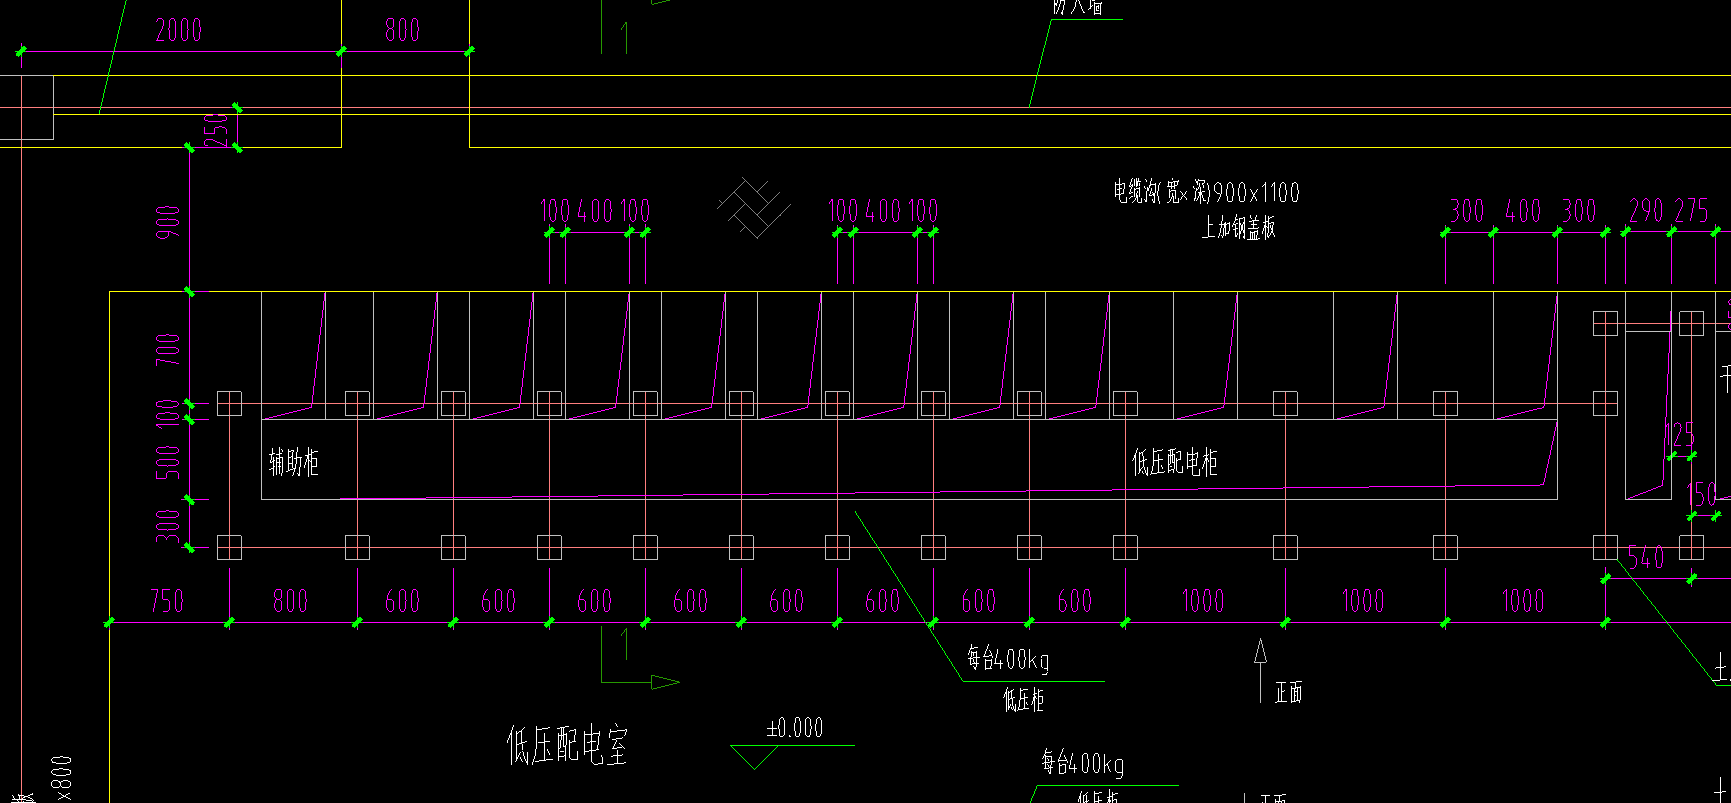Click the vertical 700 dimension text

(x=169, y=350)
